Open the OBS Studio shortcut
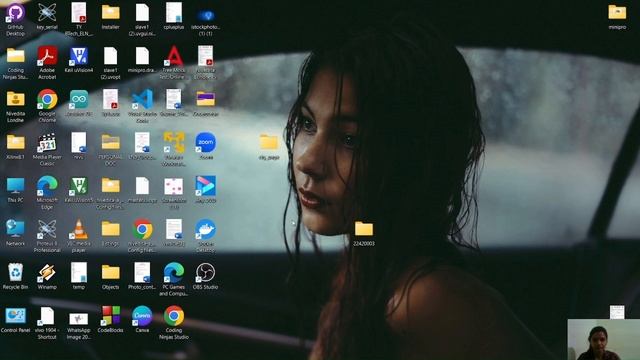The width and height of the screenshot is (640, 360). [x=206, y=272]
